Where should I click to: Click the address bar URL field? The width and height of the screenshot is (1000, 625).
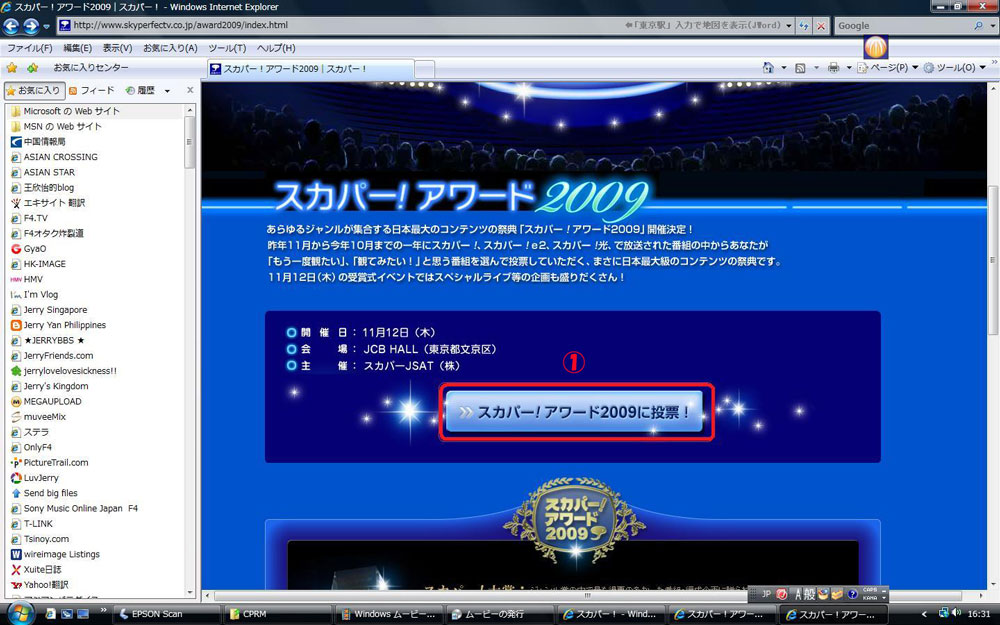coord(344,26)
